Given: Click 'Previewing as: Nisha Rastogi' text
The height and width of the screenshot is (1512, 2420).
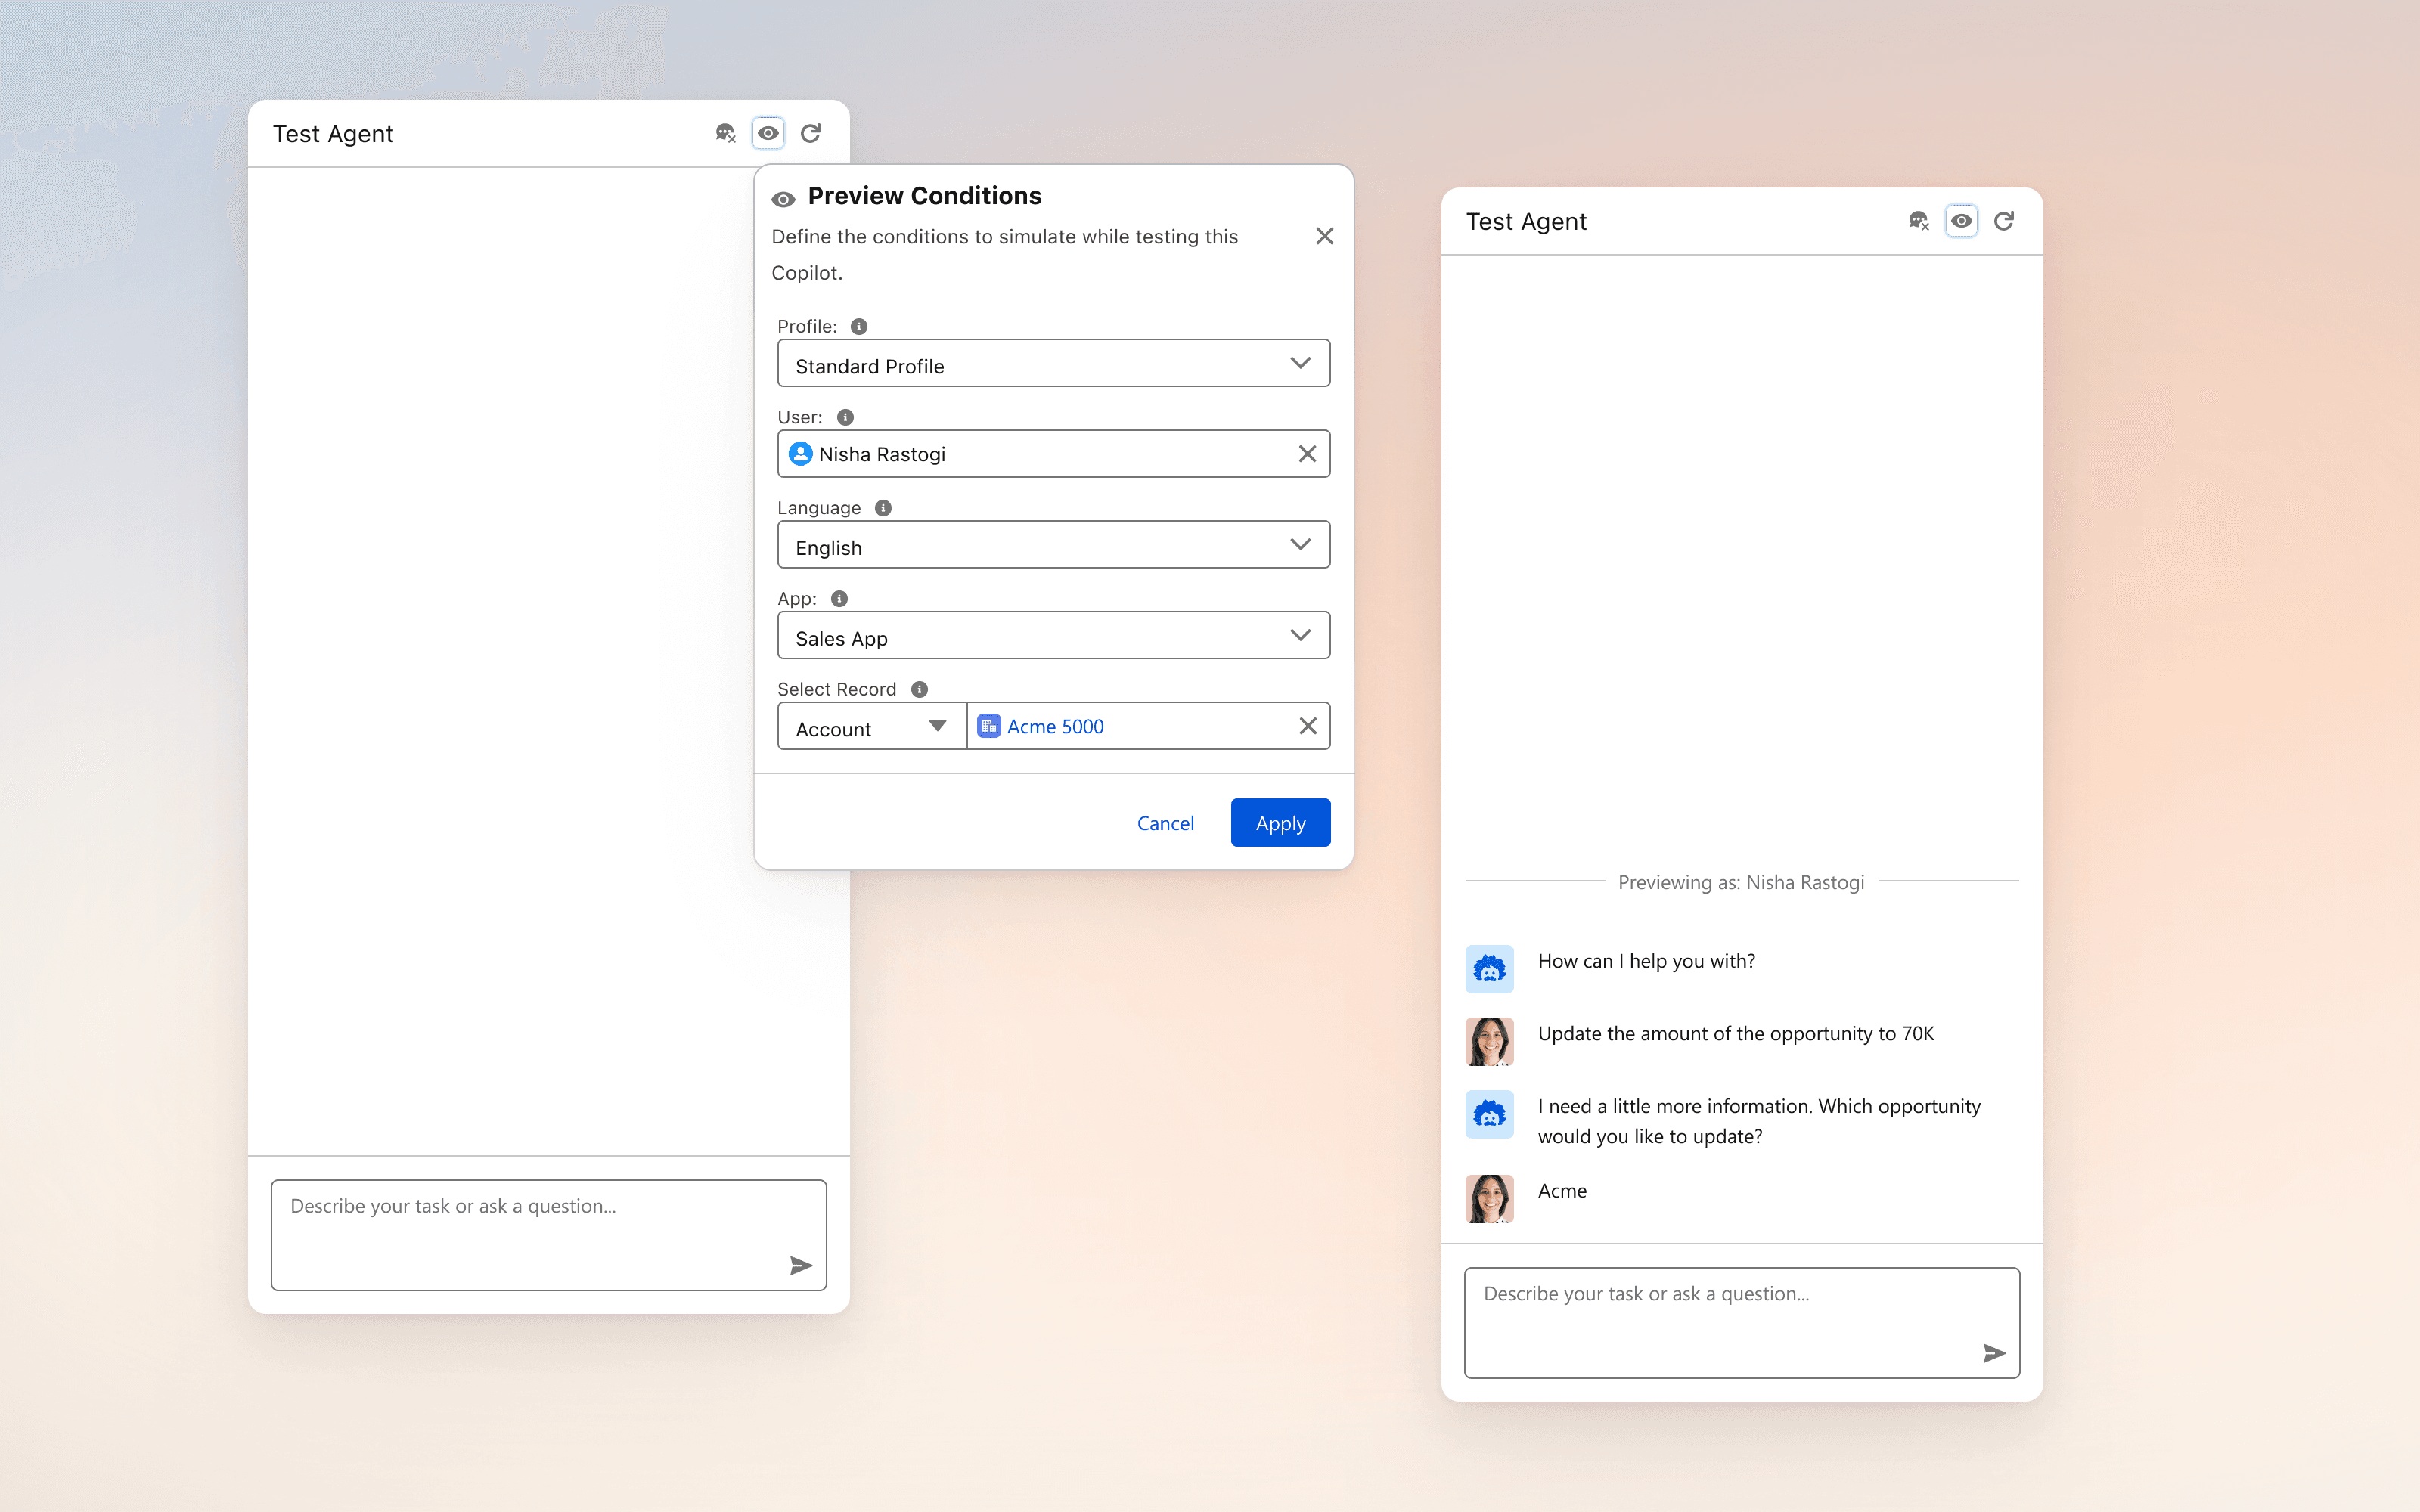Looking at the screenshot, I should click(x=1741, y=882).
